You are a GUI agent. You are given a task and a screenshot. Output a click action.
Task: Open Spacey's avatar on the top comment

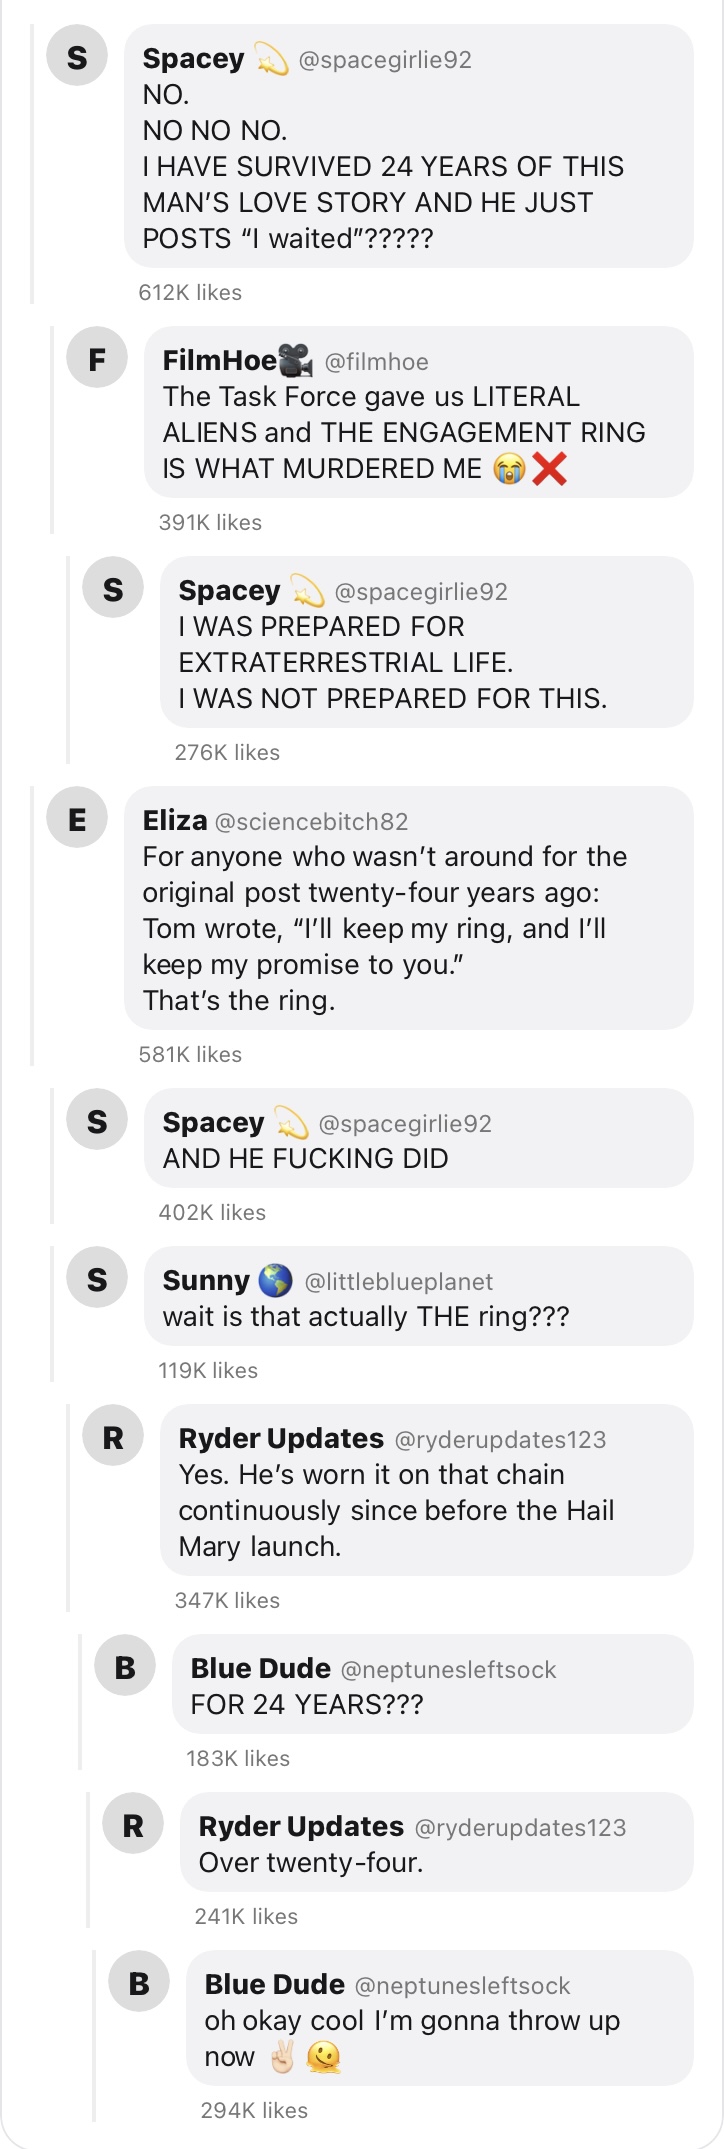tap(77, 56)
